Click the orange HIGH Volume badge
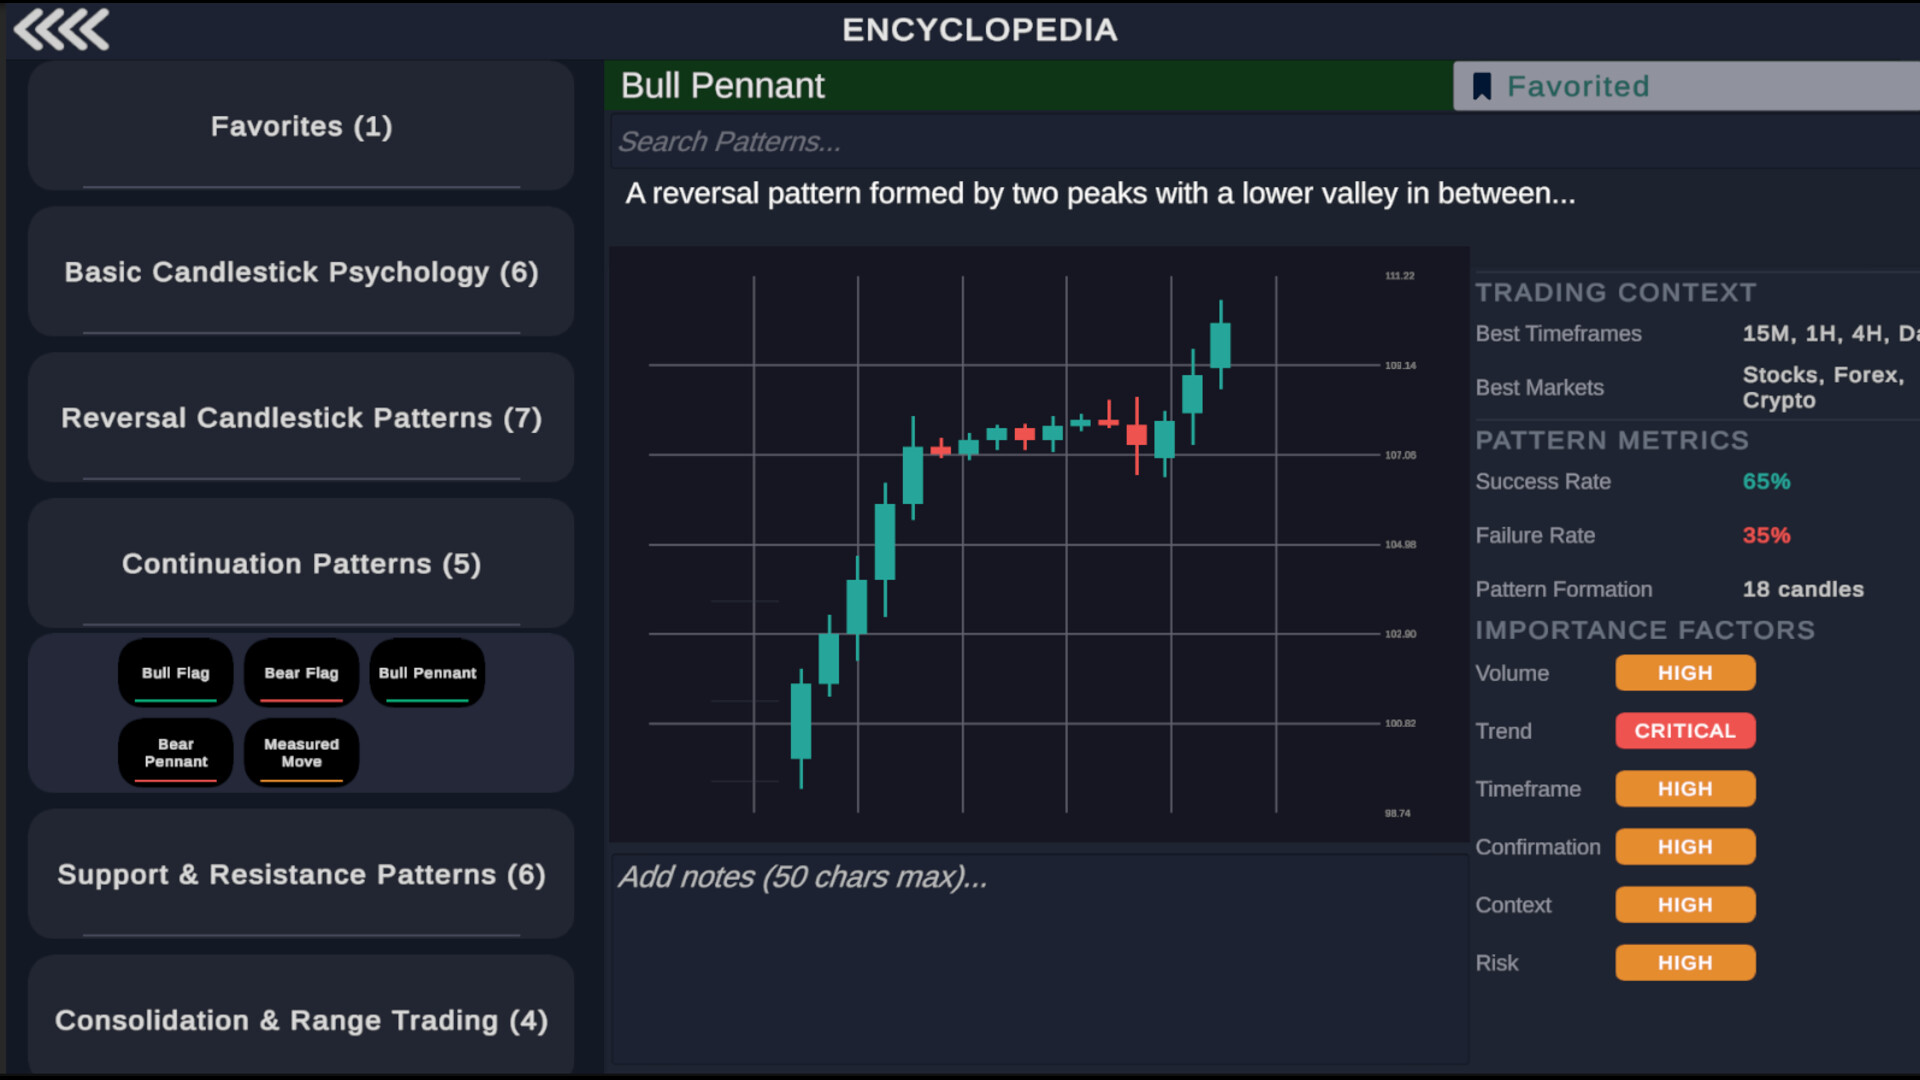The height and width of the screenshot is (1080, 1920). (1685, 673)
